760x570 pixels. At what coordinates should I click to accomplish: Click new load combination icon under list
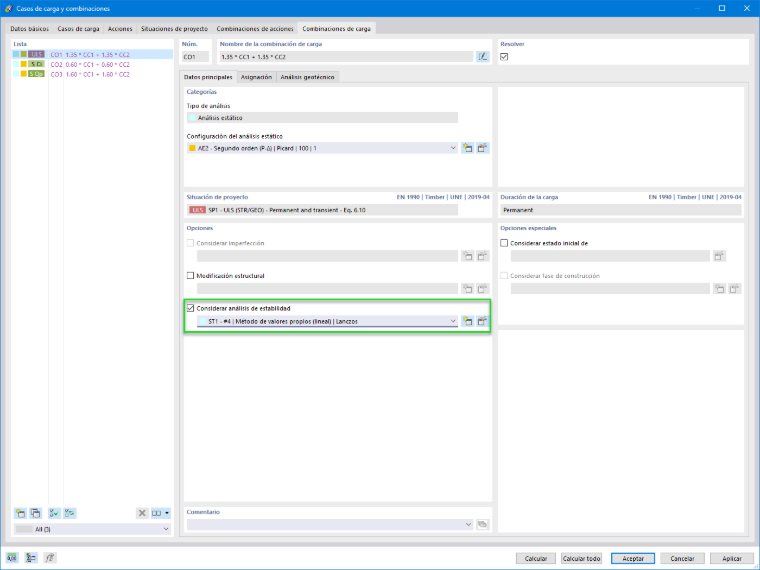click(x=20, y=513)
